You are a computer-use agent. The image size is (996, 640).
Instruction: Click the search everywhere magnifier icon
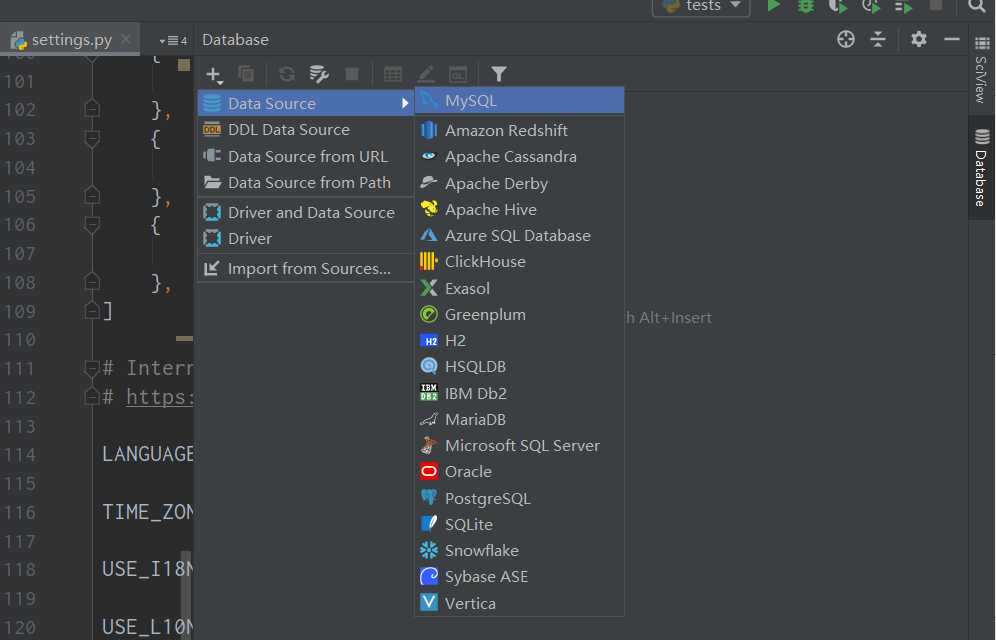point(976,6)
